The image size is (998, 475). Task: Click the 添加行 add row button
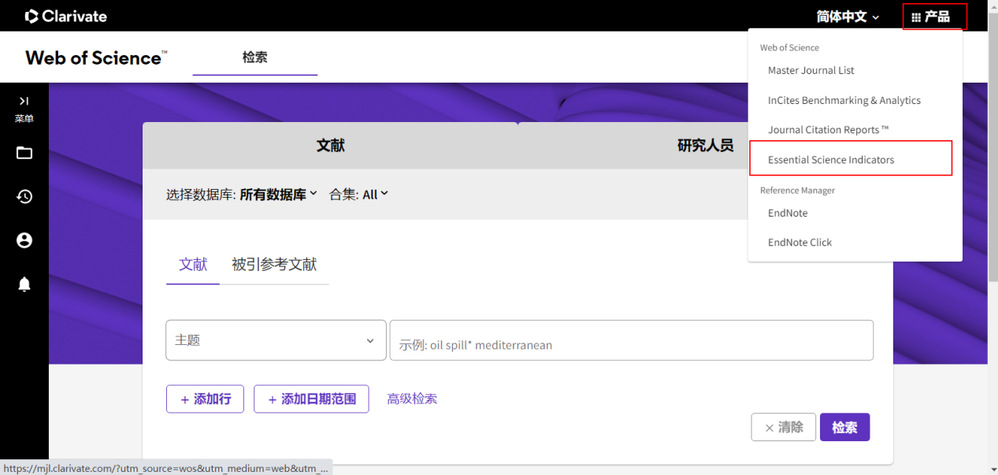(x=204, y=399)
